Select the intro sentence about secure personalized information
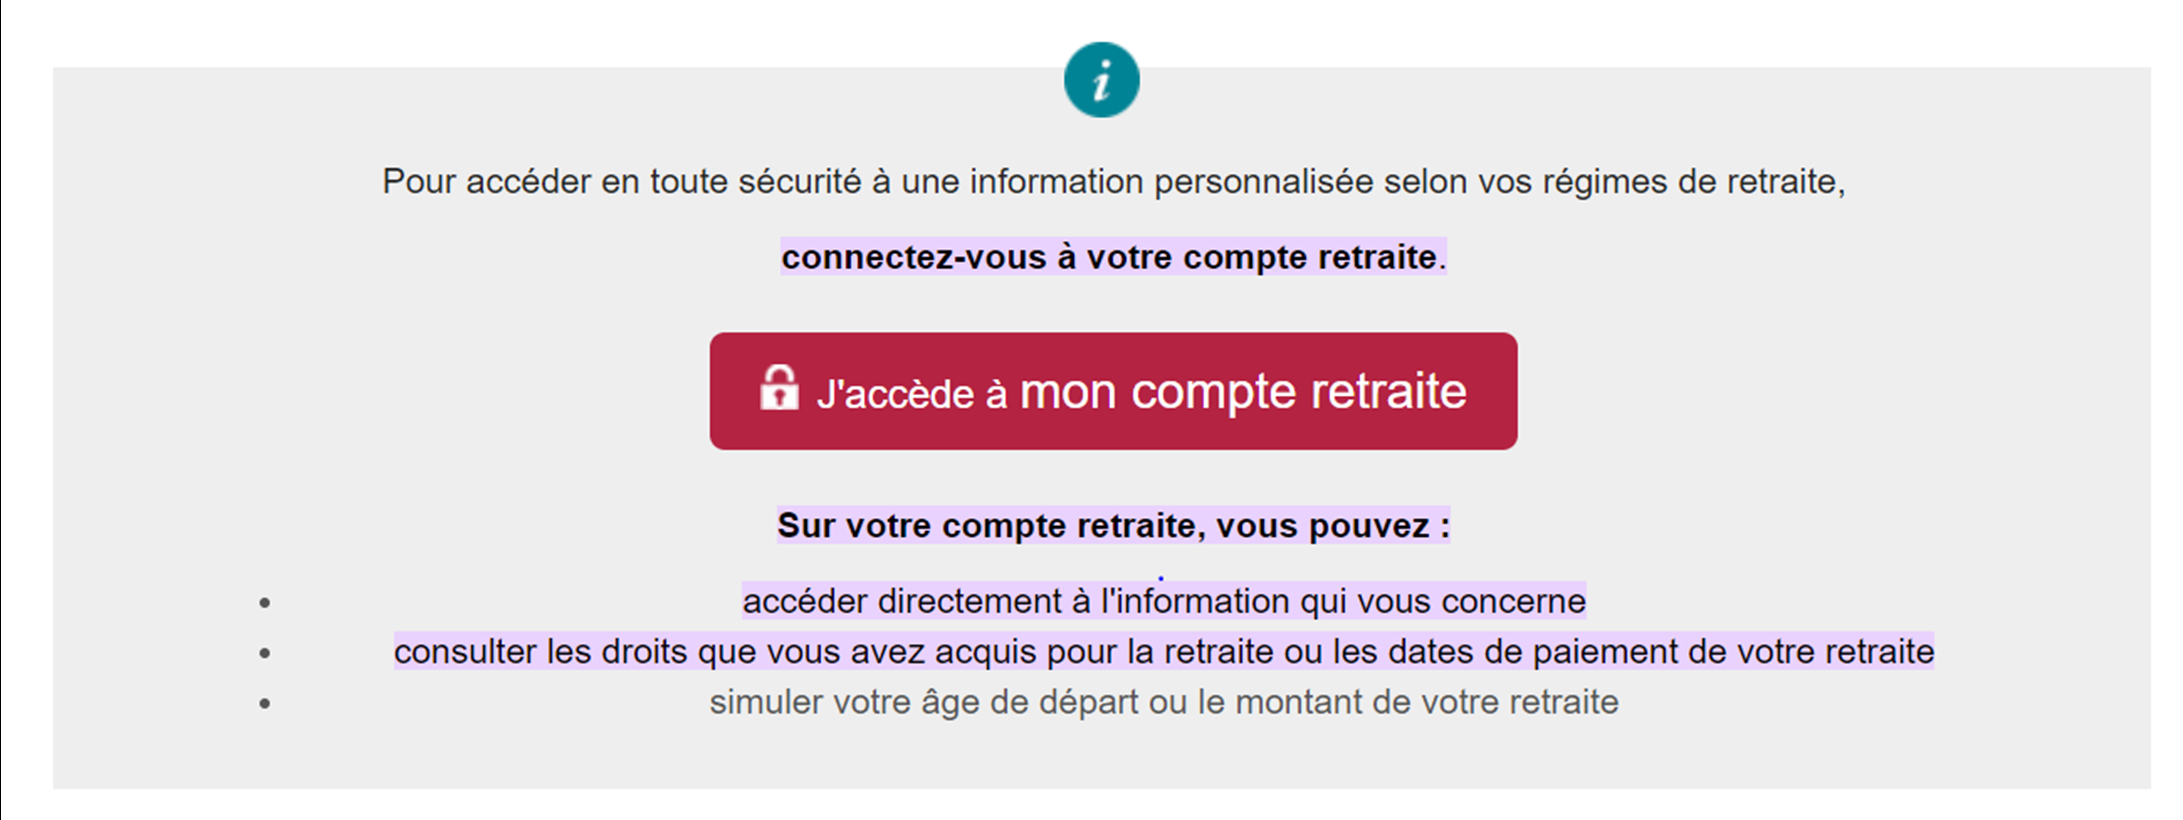The width and height of the screenshot is (2183, 820). pyautogui.click(x=1113, y=182)
